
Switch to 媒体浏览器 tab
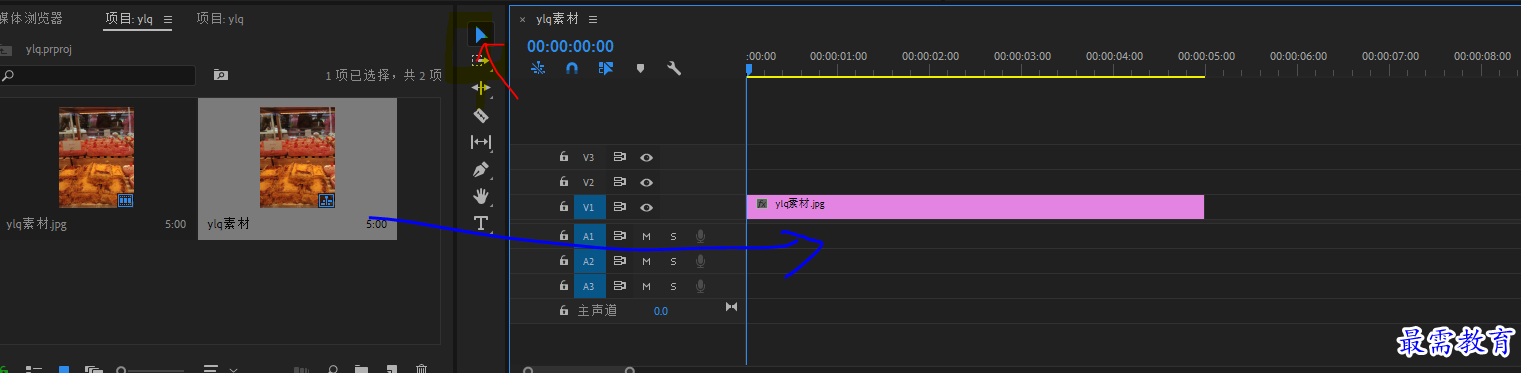pos(30,18)
